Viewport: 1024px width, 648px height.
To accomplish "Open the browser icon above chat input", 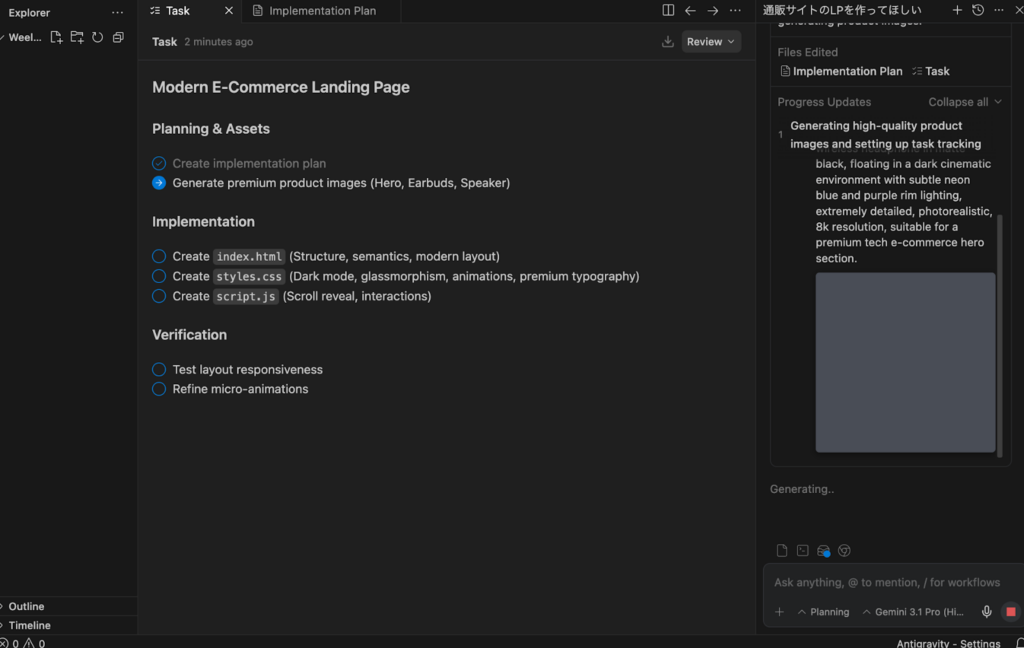I will [844, 551].
